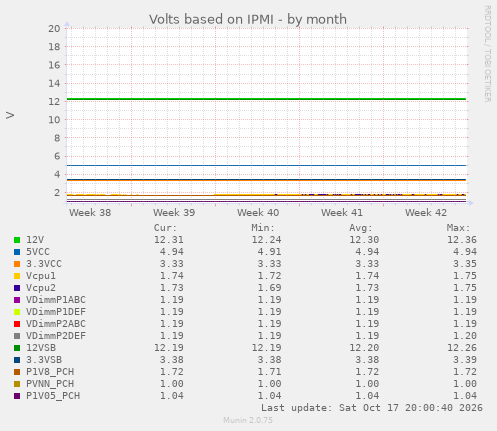The width and height of the screenshot is (497, 431).
Task: Click the dark purple P1V05_PCH legend swatch
Action: pos(17,396)
